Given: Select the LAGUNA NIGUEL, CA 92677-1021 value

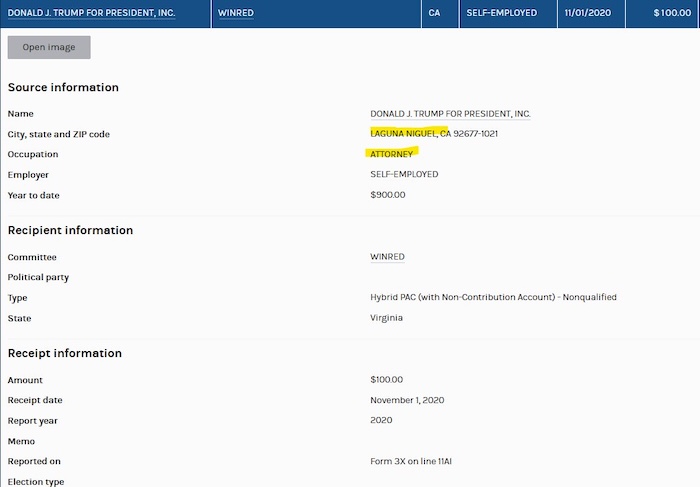Looking at the screenshot, I should [x=434, y=133].
